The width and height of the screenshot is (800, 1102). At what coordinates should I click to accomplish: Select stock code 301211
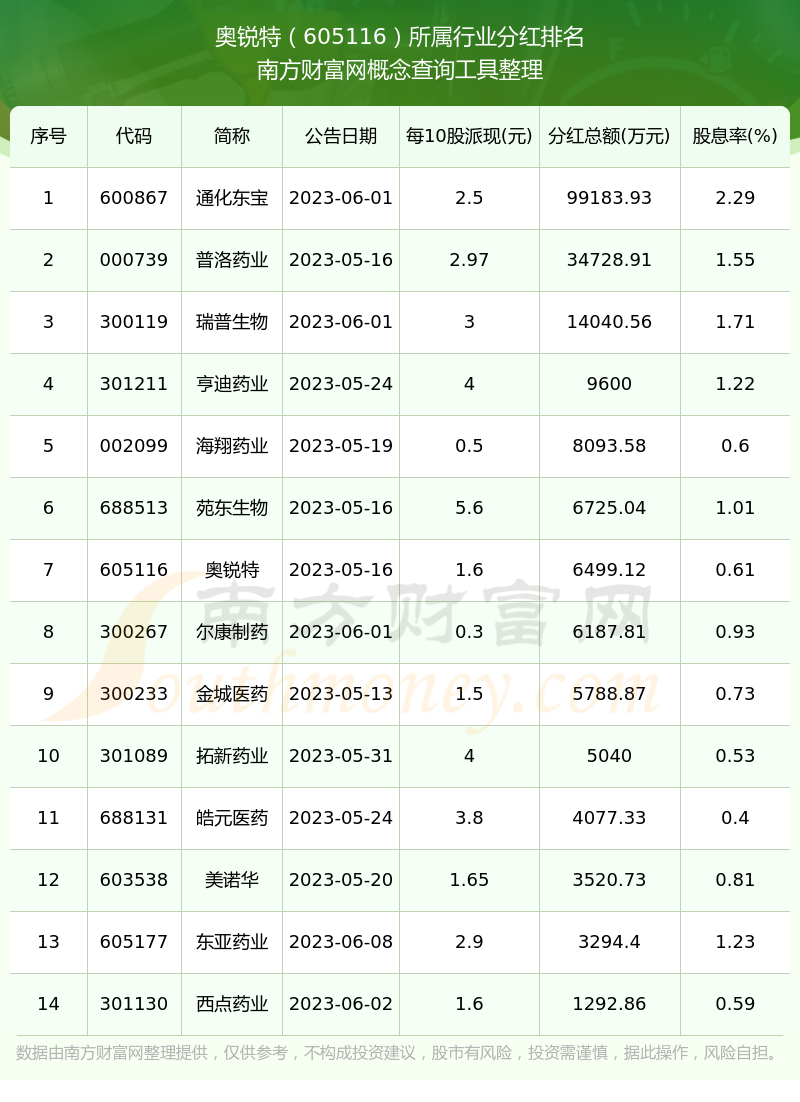pos(134,384)
